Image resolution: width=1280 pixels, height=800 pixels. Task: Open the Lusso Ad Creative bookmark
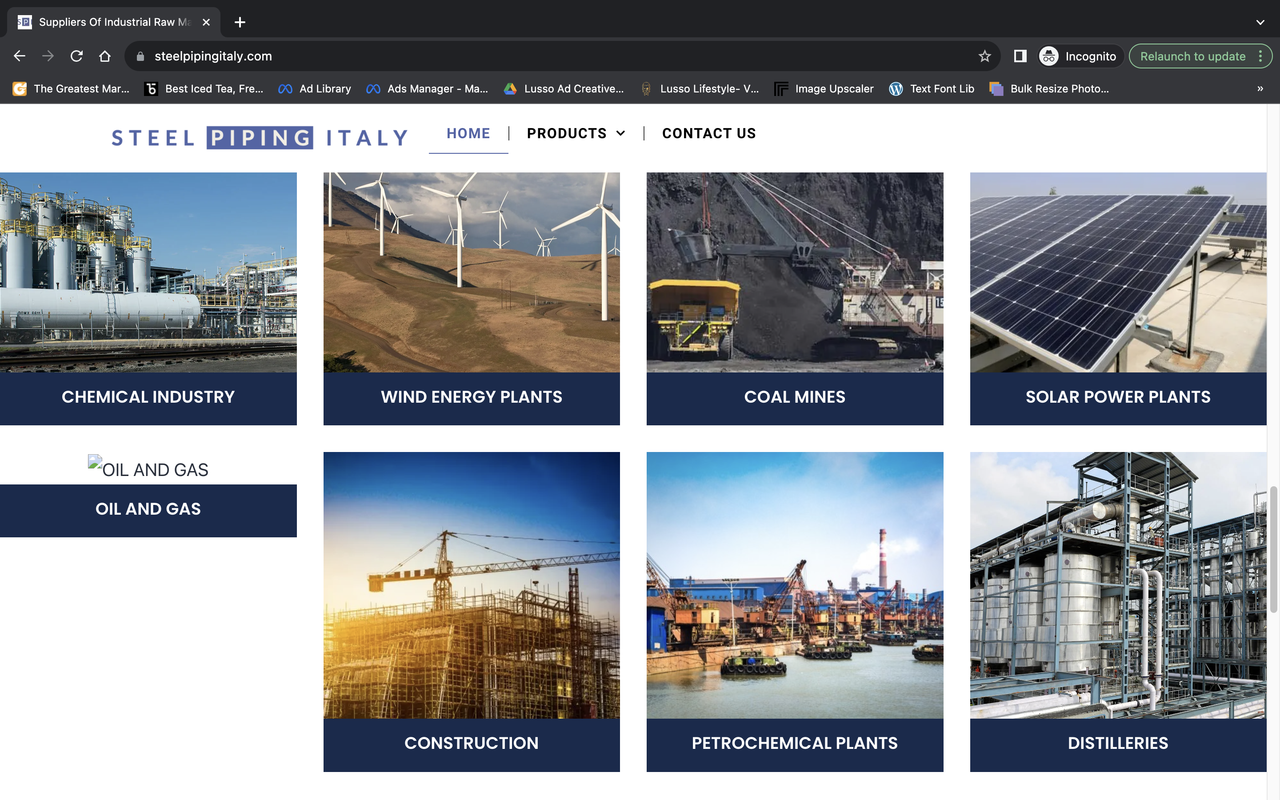(563, 89)
